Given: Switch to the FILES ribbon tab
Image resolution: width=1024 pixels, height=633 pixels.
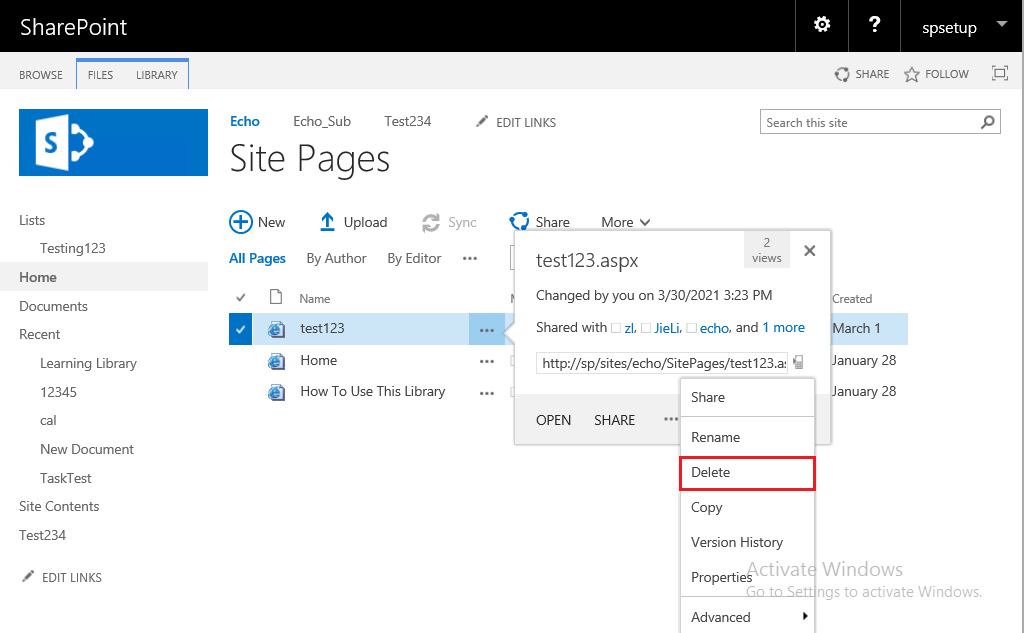Looking at the screenshot, I should click(x=101, y=75).
